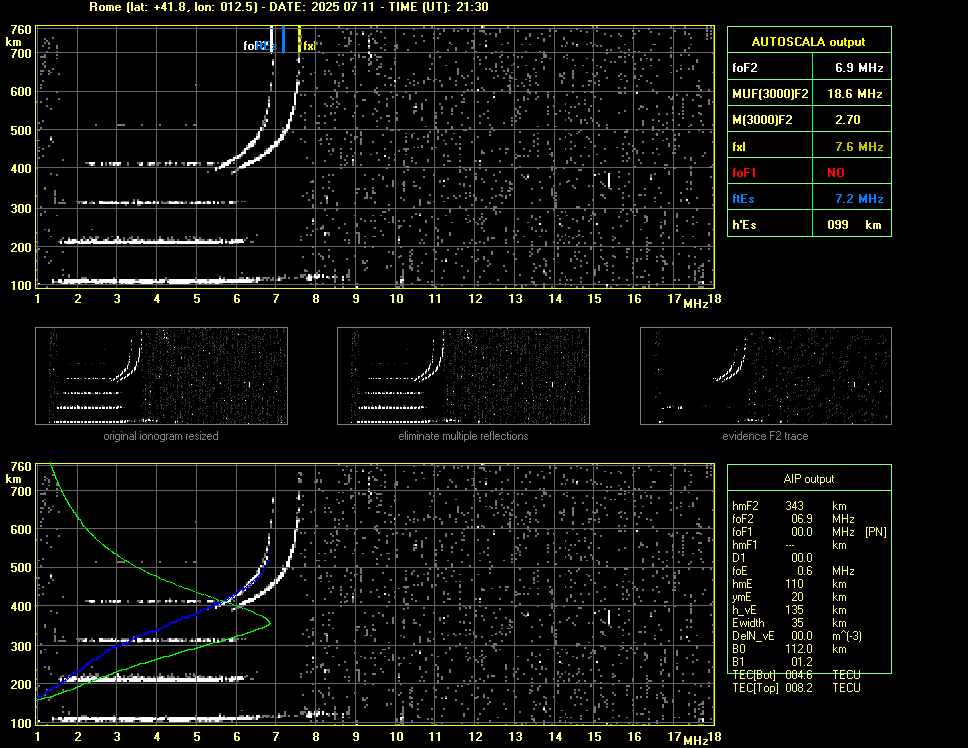The width and height of the screenshot is (968, 748).
Task: Select the '18.6 MHz' value
Action: point(855,94)
